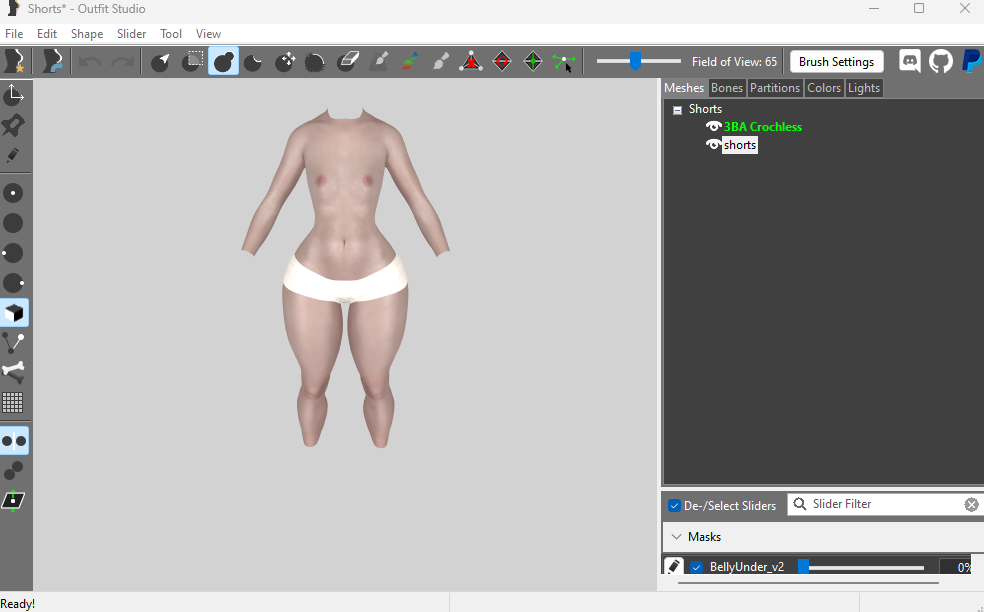984x612 pixels.
Task: Collapse the Masks category
Action: click(x=676, y=537)
